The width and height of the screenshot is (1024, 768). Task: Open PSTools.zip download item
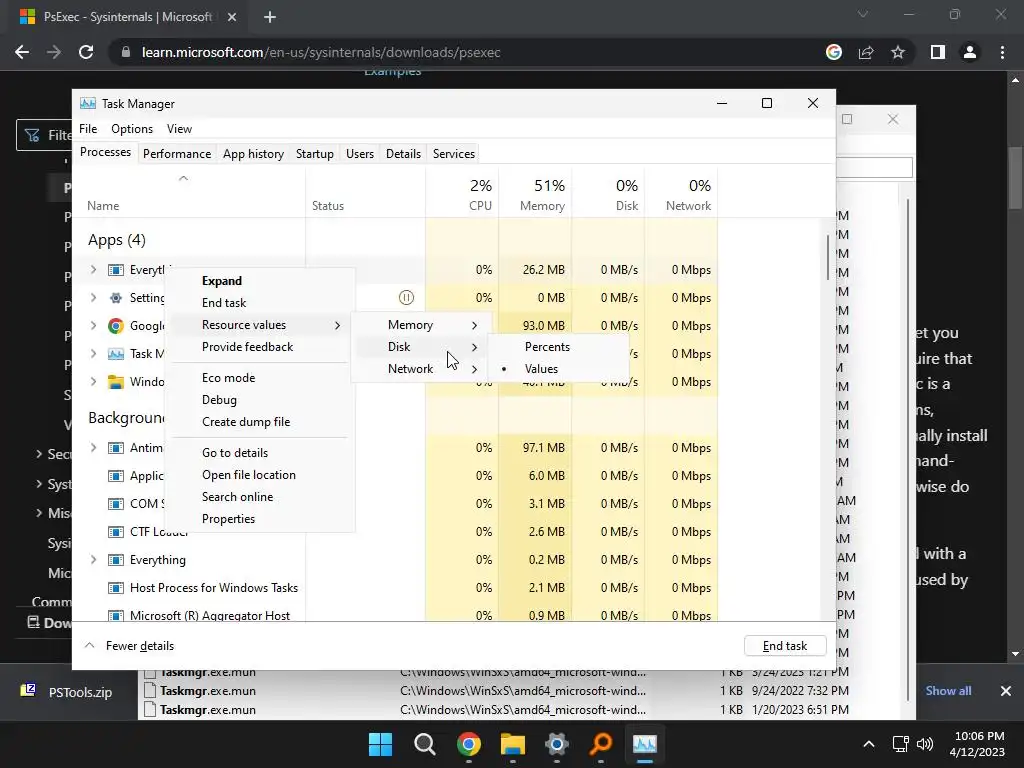click(68, 692)
